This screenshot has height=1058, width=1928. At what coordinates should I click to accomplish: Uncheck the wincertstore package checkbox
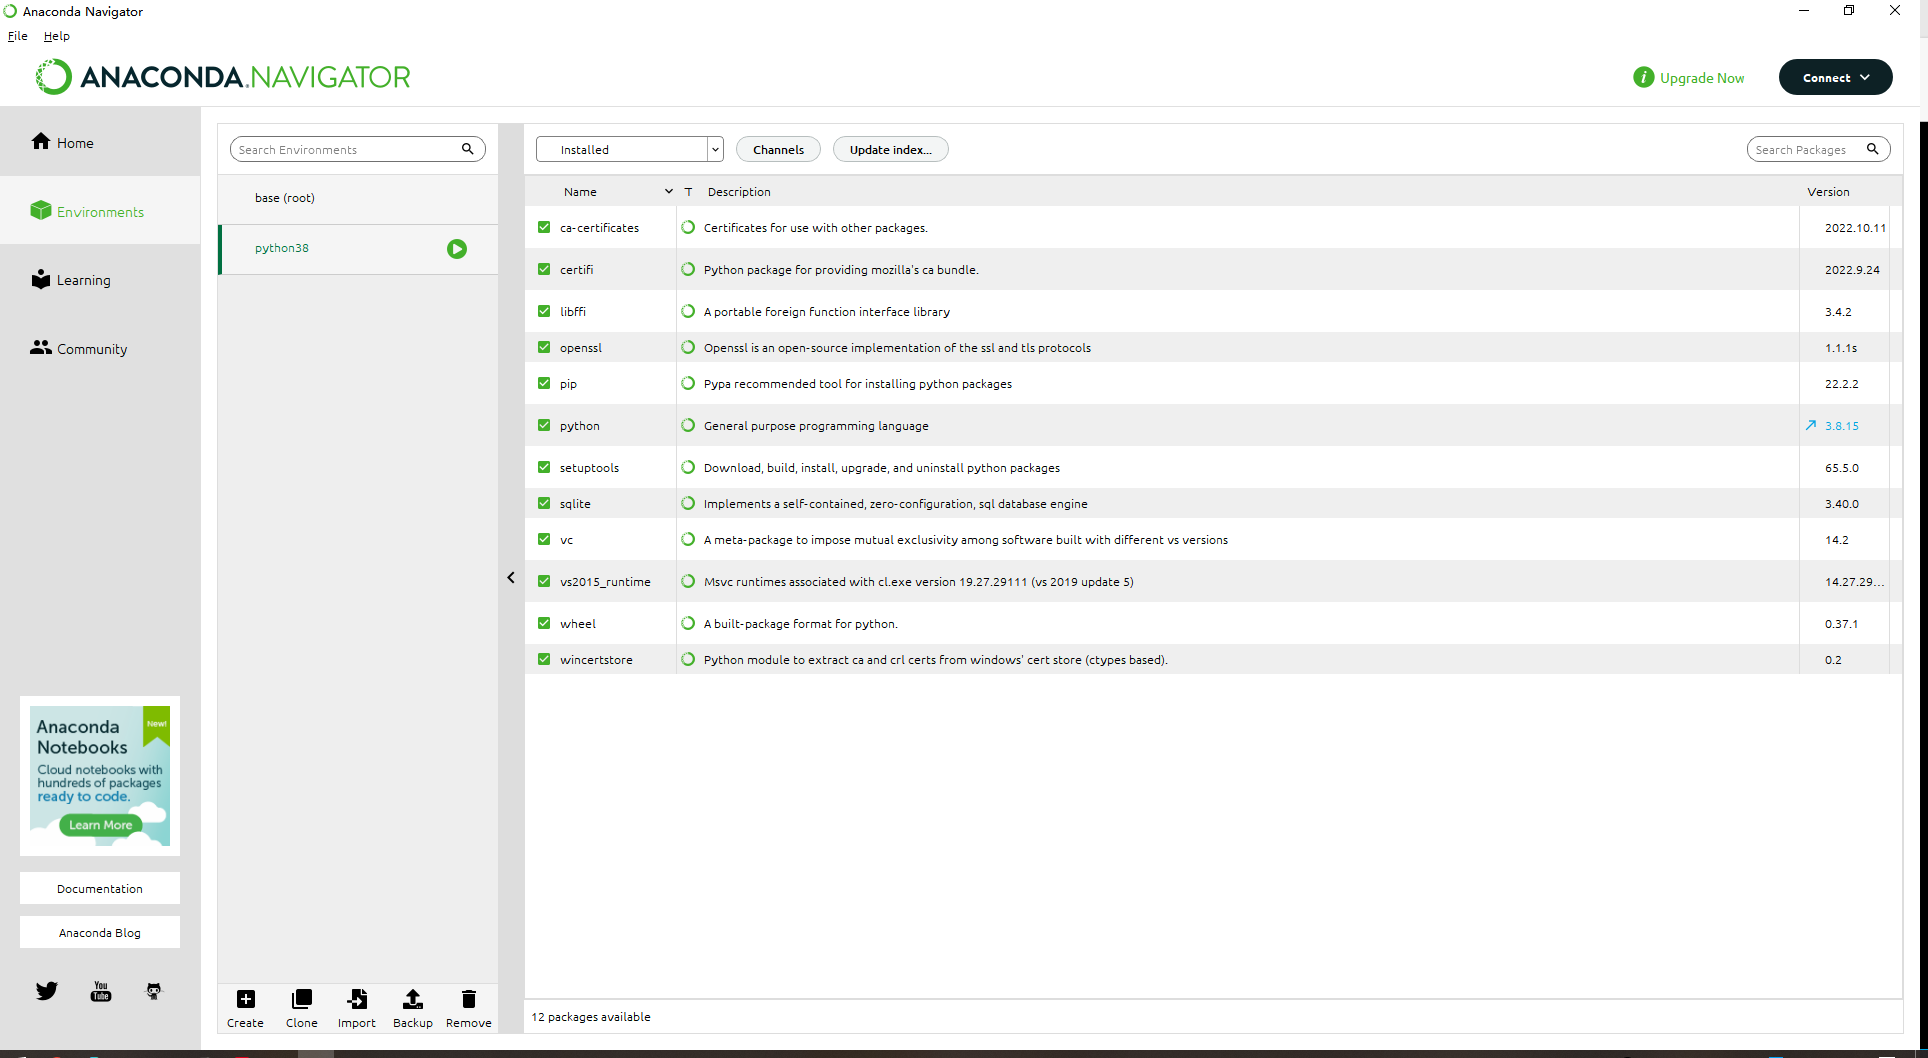pos(544,659)
